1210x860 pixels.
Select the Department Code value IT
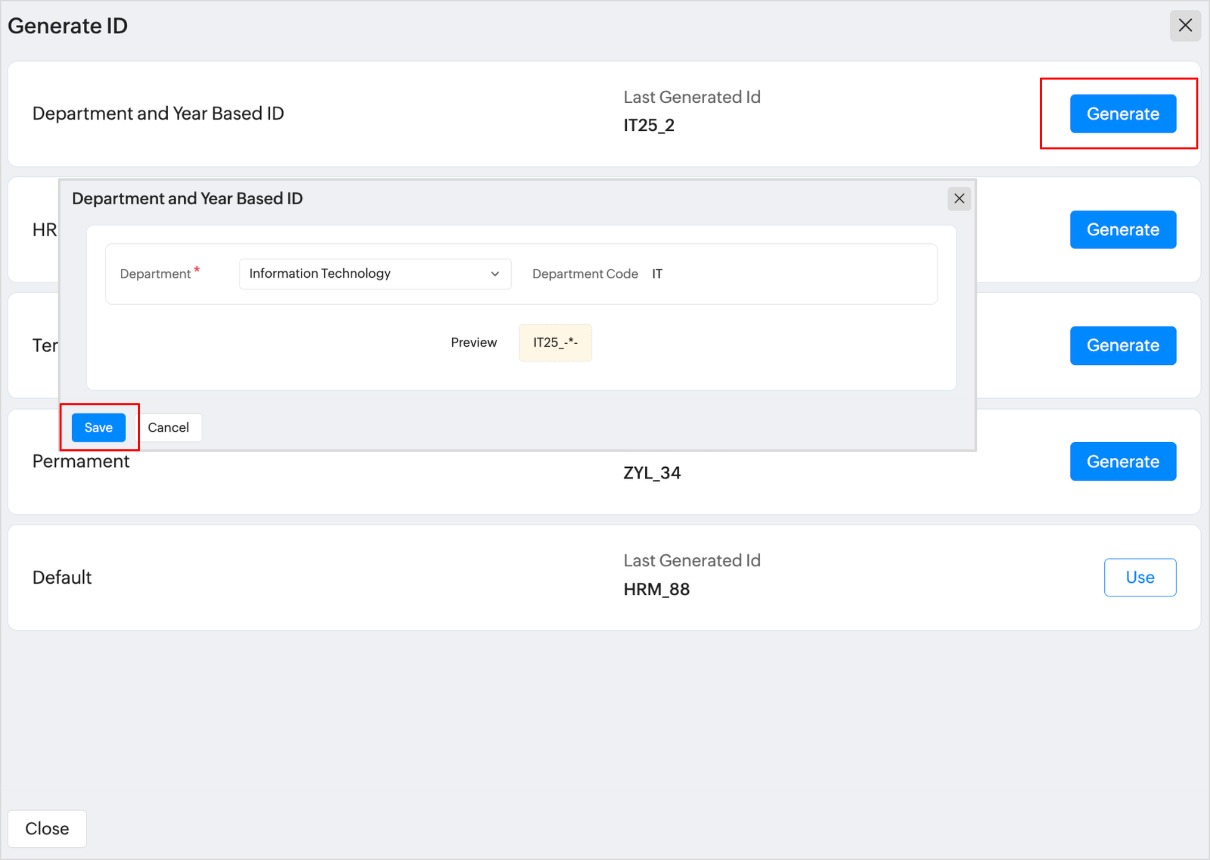(x=657, y=274)
